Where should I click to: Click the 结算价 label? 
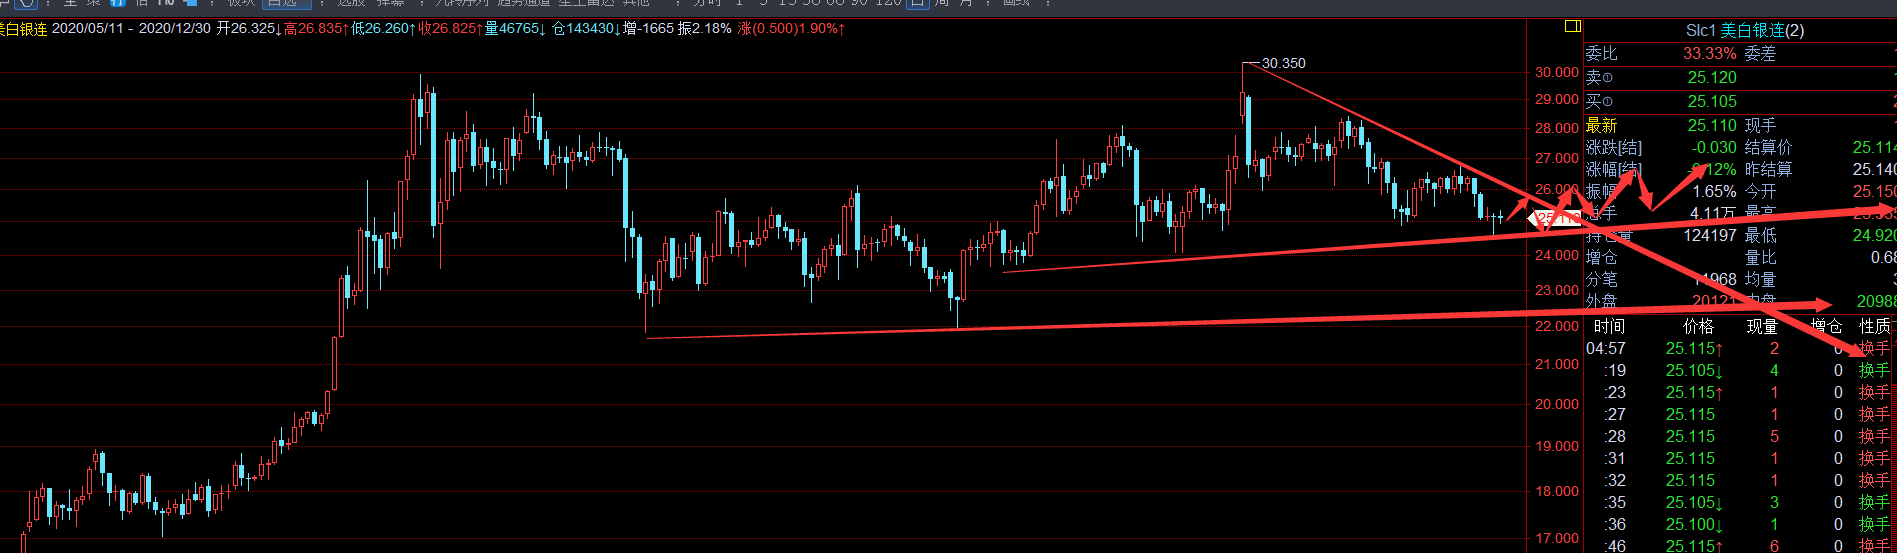click(1769, 147)
